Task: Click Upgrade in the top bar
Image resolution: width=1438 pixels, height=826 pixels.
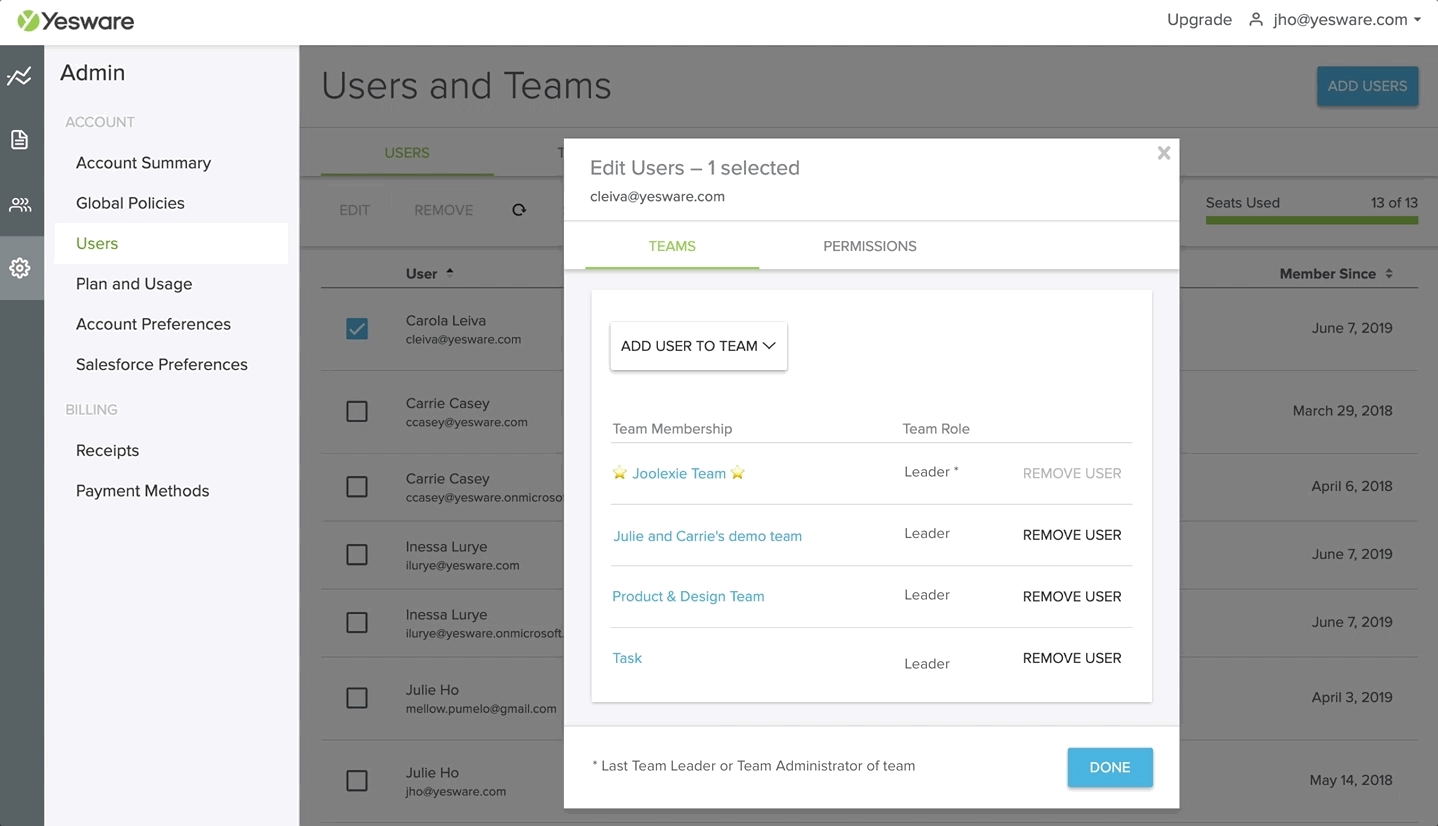Action: pyautogui.click(x=1199, y=19)
